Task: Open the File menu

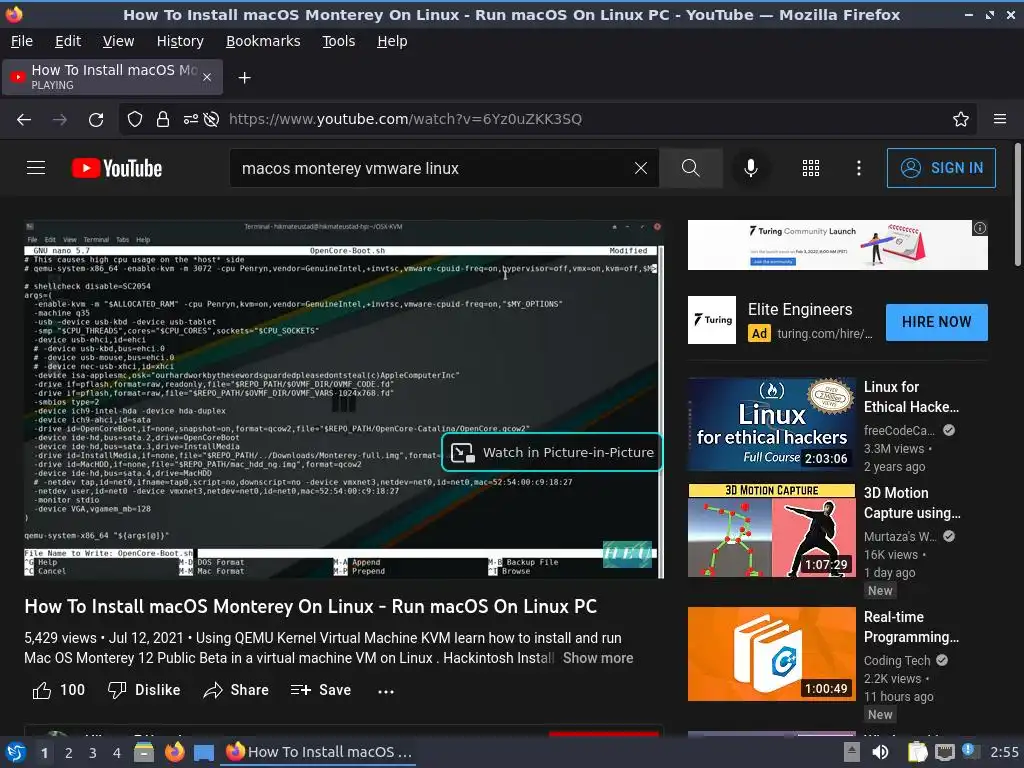Action: click(x=22, y=41)
